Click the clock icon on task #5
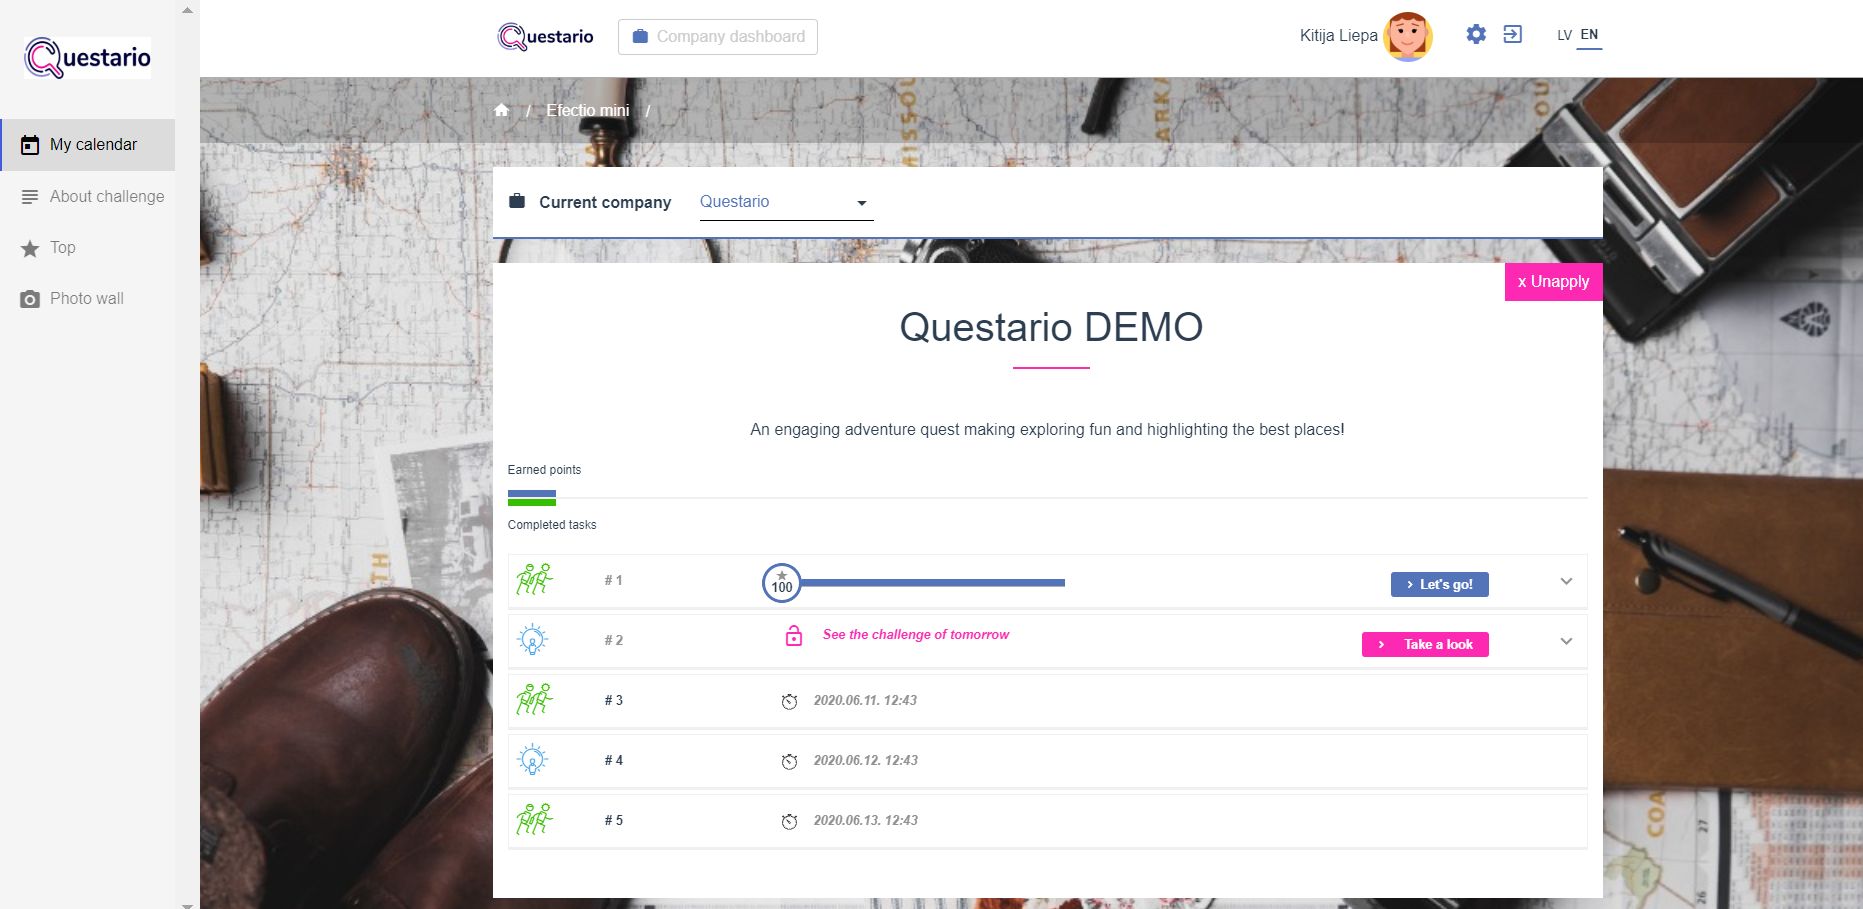Image resolution: width=1863 pixels, height=909 pixels. pyautogui.click(x=789, y=821)
